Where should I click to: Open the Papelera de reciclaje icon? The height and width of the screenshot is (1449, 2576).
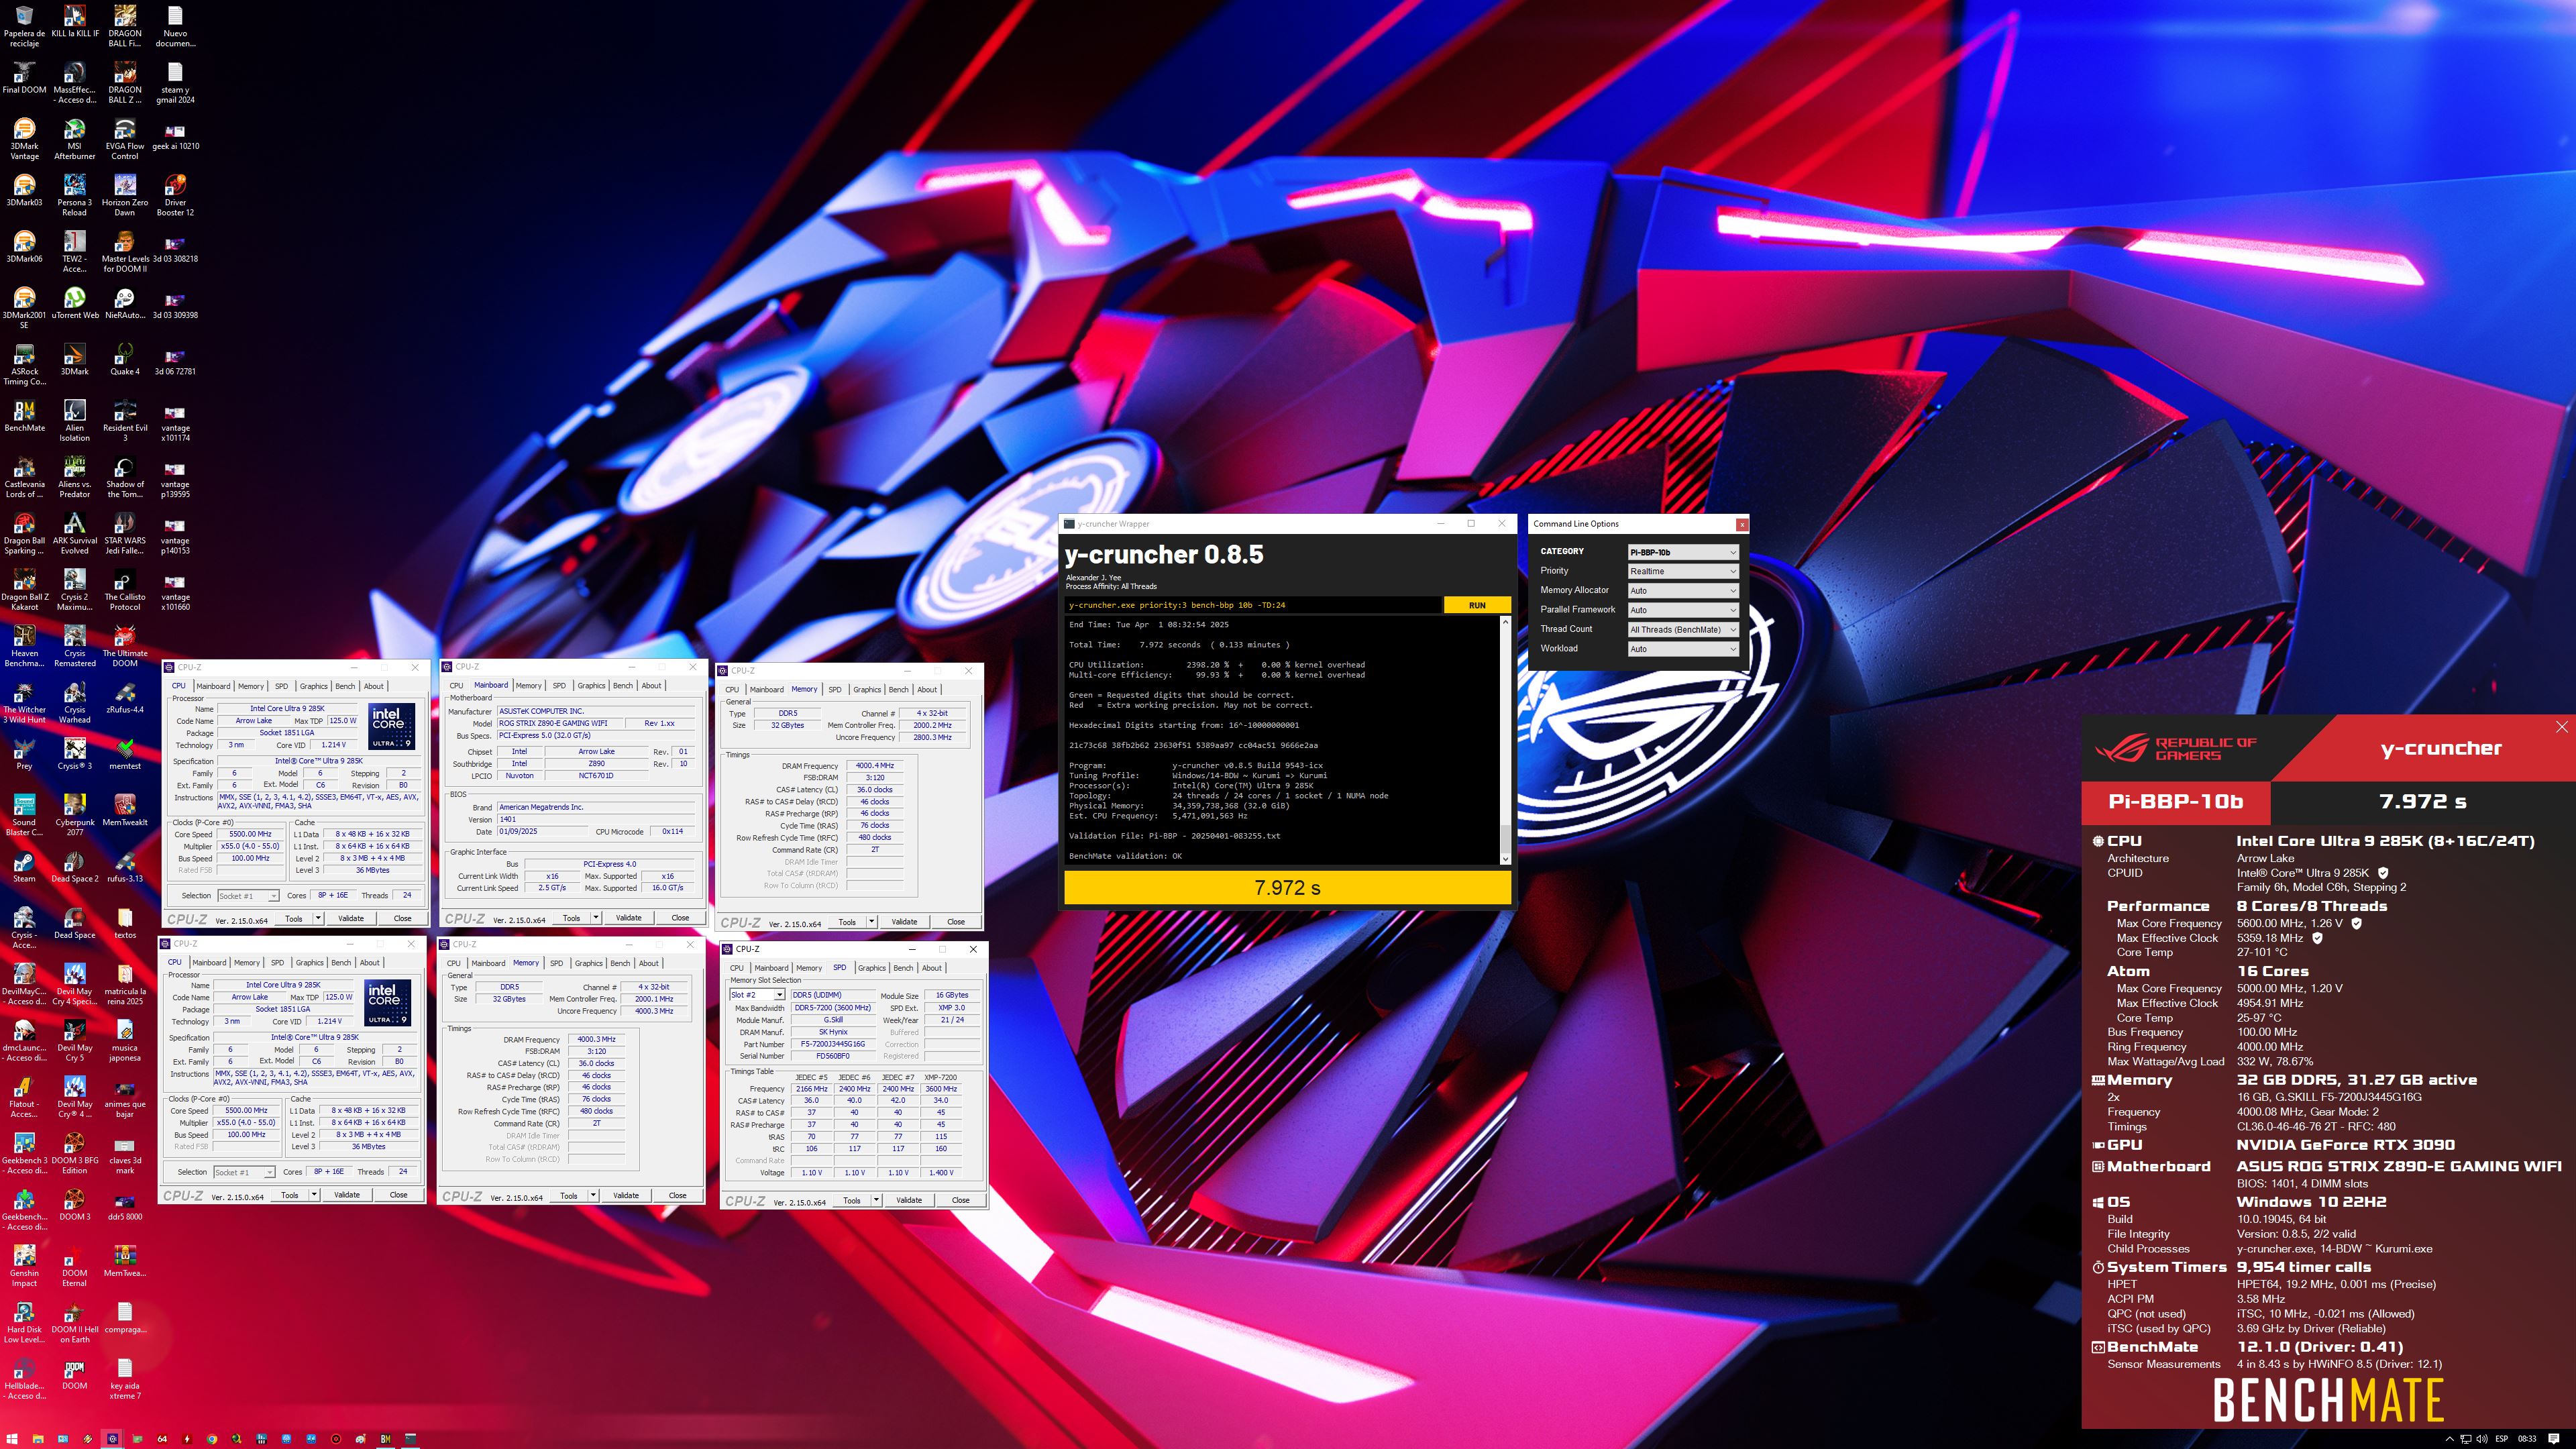pos(24,26)
